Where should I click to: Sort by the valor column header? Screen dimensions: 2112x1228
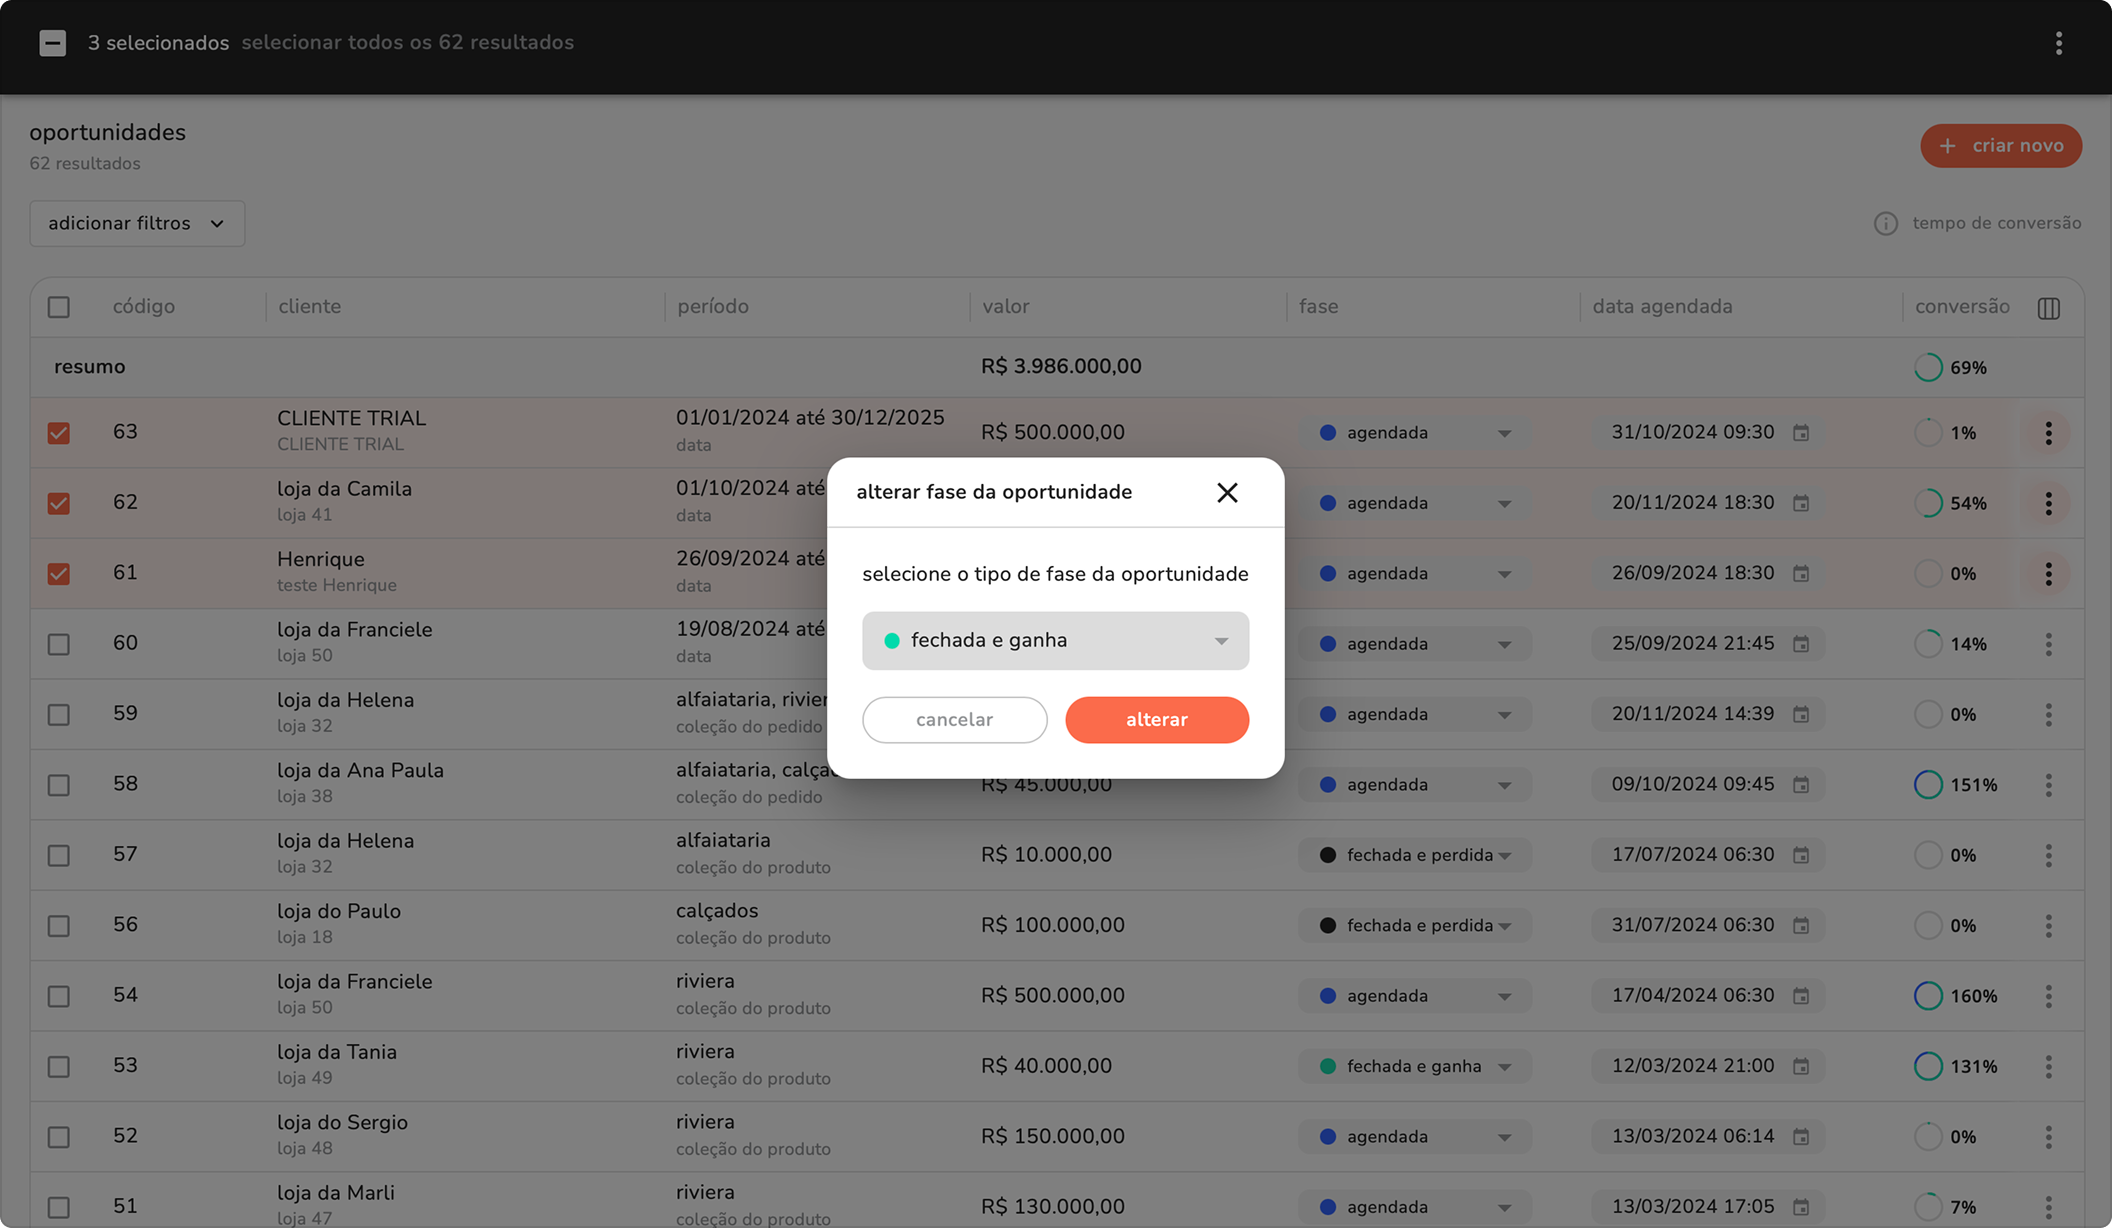point(1005,307)
